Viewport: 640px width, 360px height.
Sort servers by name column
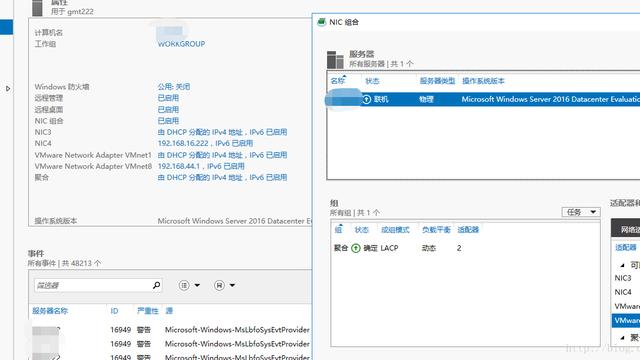pyautogui.click(x=338, y=81)
